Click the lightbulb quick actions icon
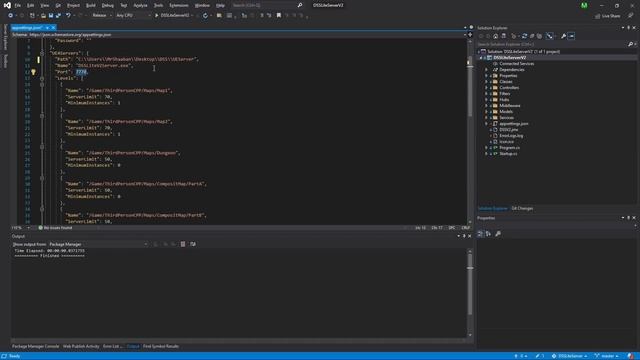 coord(33,72)
